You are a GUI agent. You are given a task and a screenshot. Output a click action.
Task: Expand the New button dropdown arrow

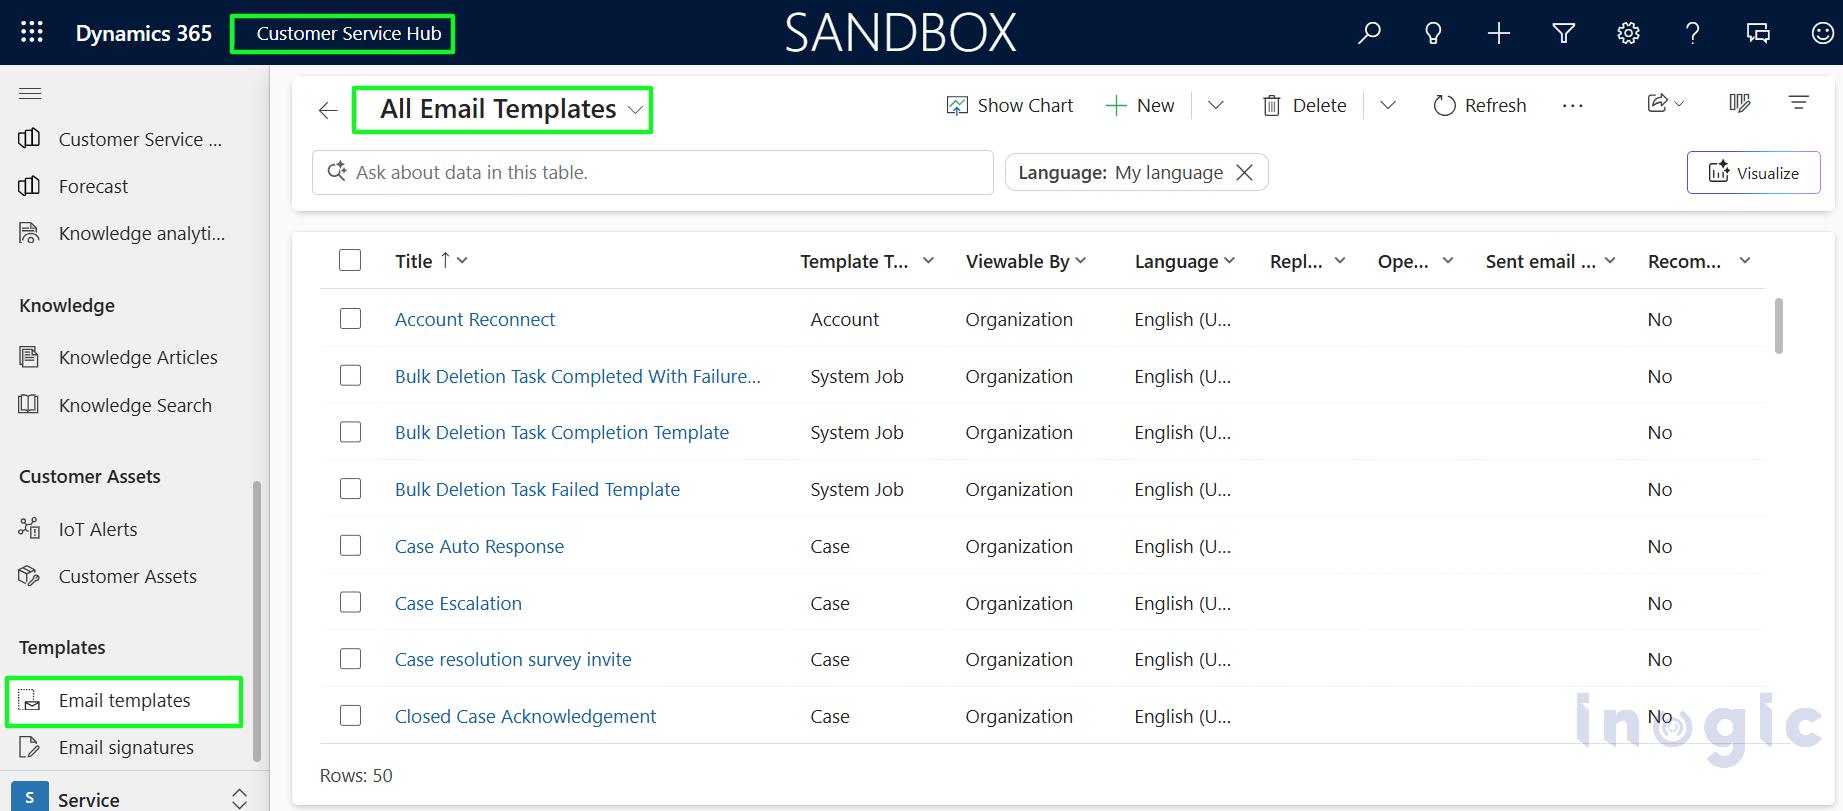click(x=1215, y=105)
